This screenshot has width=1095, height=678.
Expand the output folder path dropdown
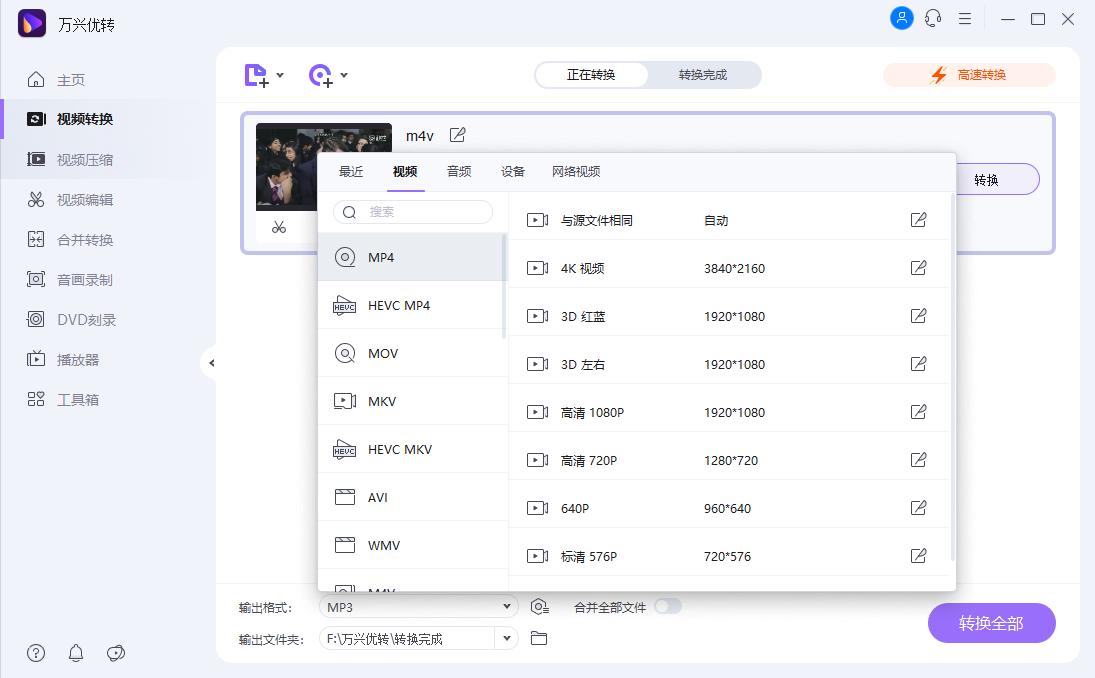[x=506, y=637]
